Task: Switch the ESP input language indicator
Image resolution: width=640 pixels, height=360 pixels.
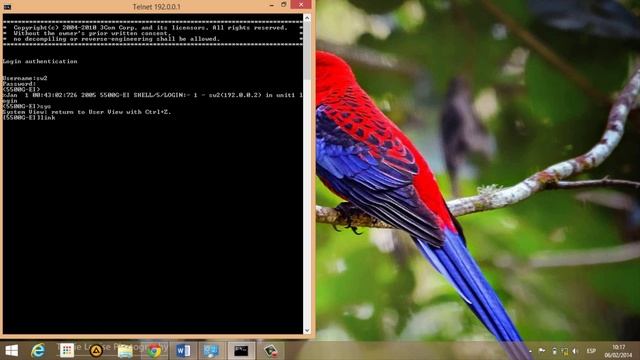Action: coord(591,351)
